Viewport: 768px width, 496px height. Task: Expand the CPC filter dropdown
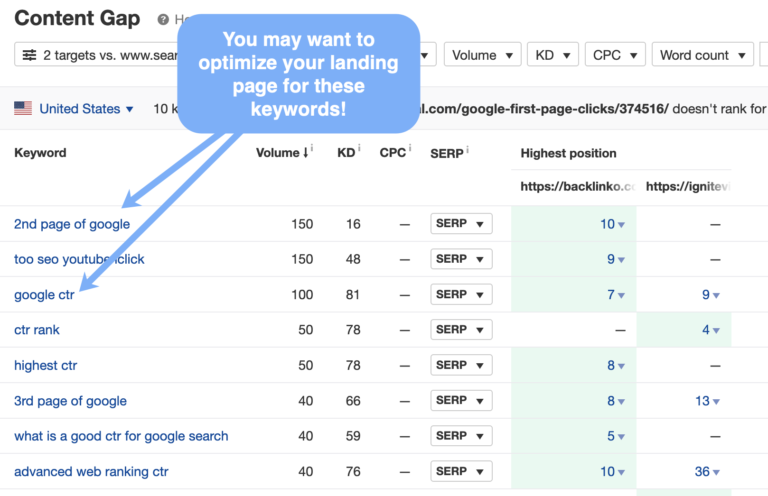click(x=614, y=55)
